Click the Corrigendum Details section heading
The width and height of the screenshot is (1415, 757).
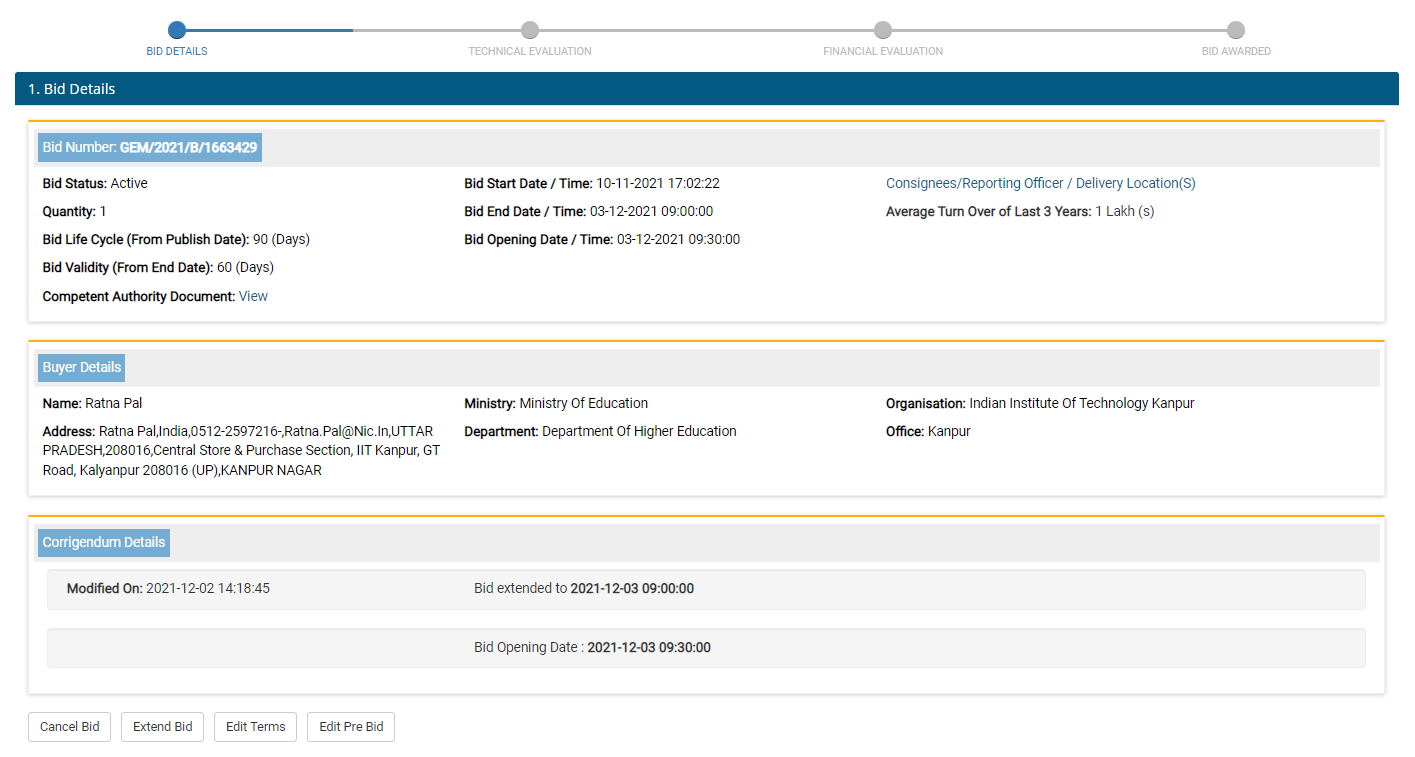pyautogui.click(x=104, y=542)
